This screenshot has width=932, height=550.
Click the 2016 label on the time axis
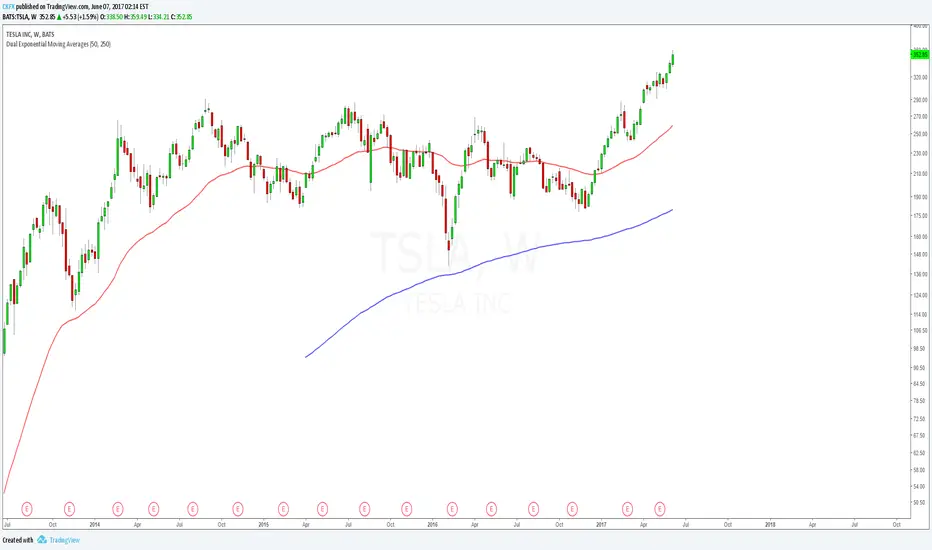point(432,522)
